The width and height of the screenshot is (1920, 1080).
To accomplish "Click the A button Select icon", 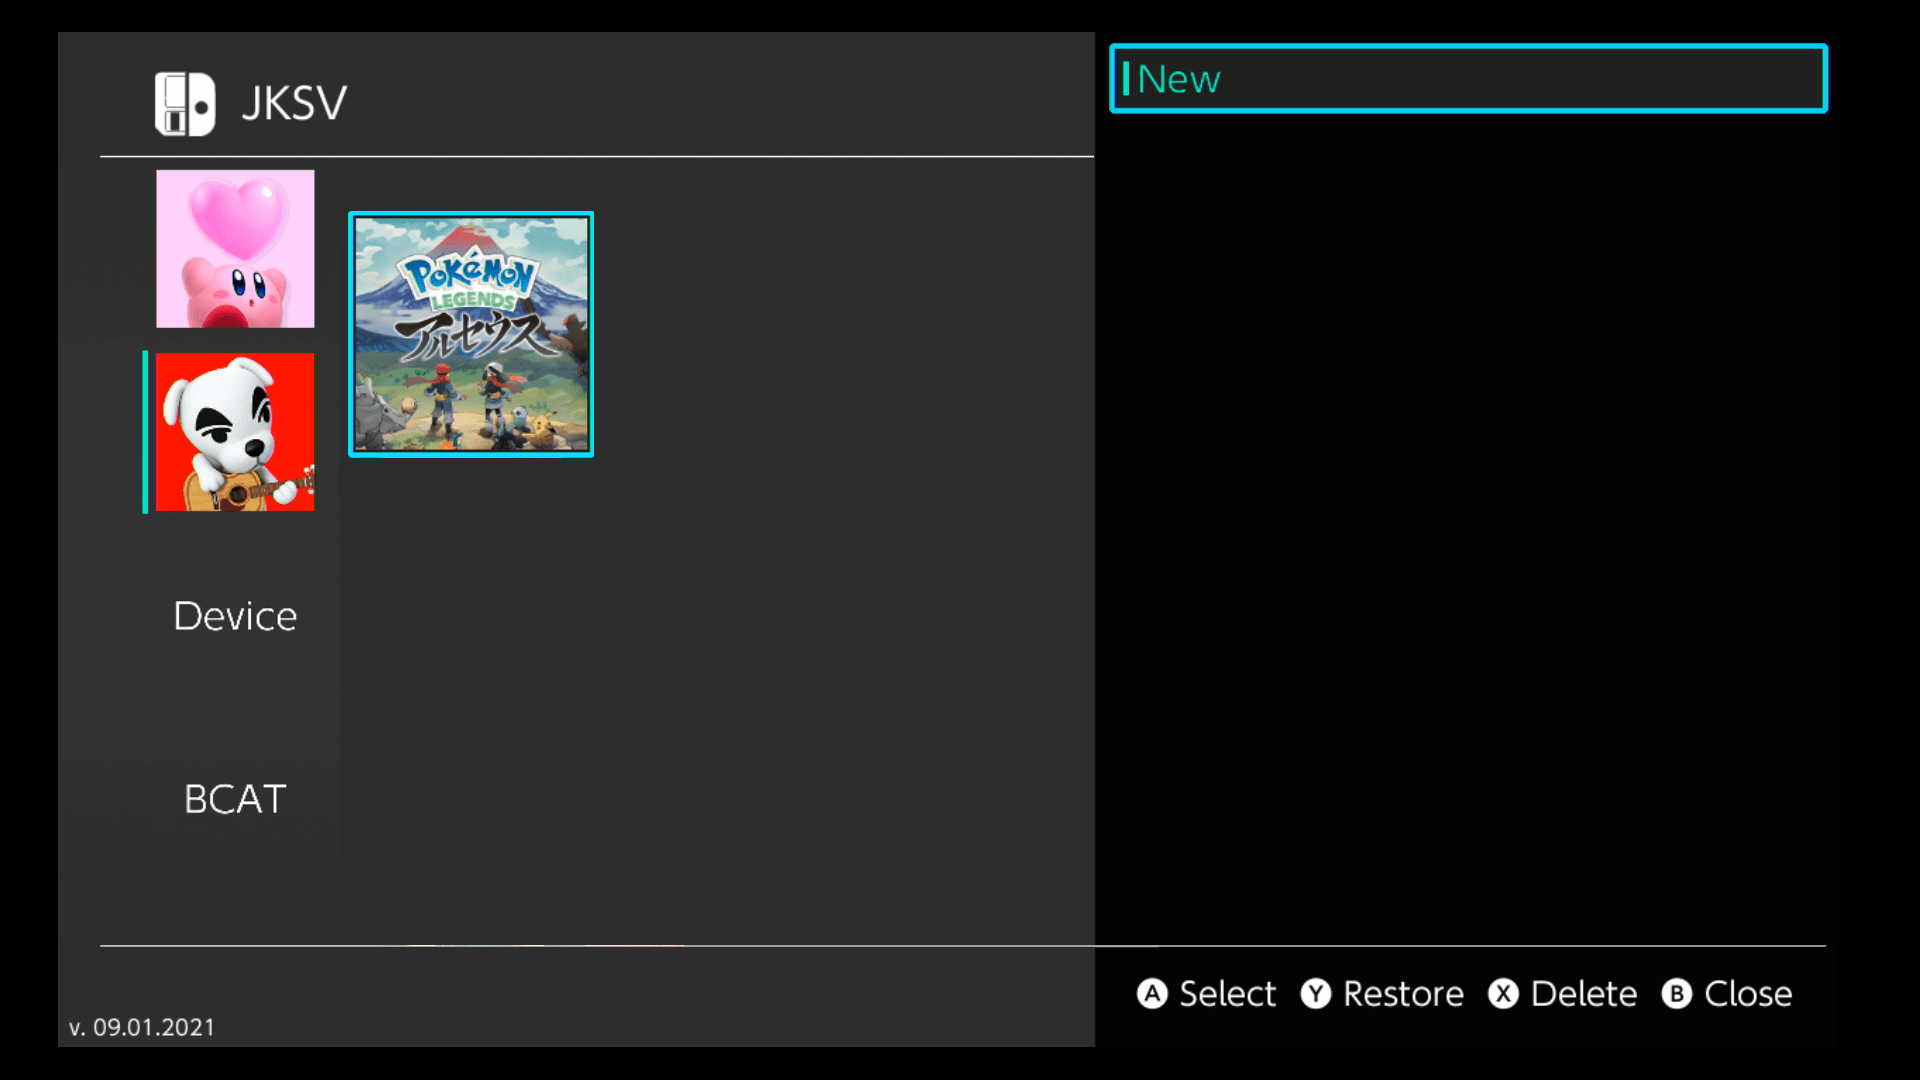I will click(1152, 994).
